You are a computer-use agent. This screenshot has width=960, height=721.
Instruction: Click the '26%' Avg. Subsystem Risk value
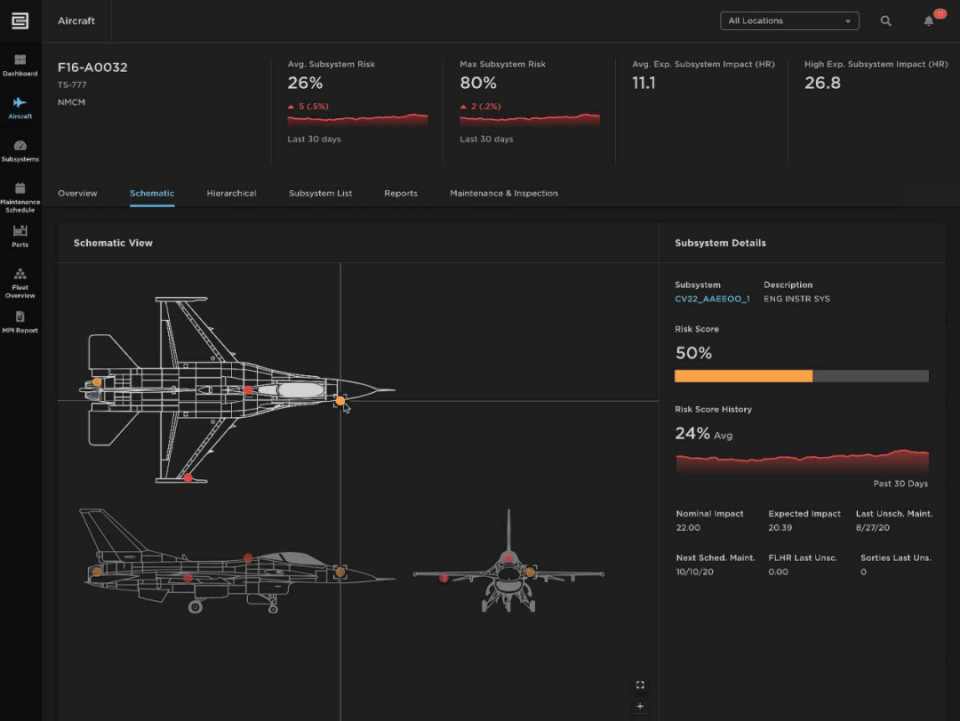tap(305, 83)
